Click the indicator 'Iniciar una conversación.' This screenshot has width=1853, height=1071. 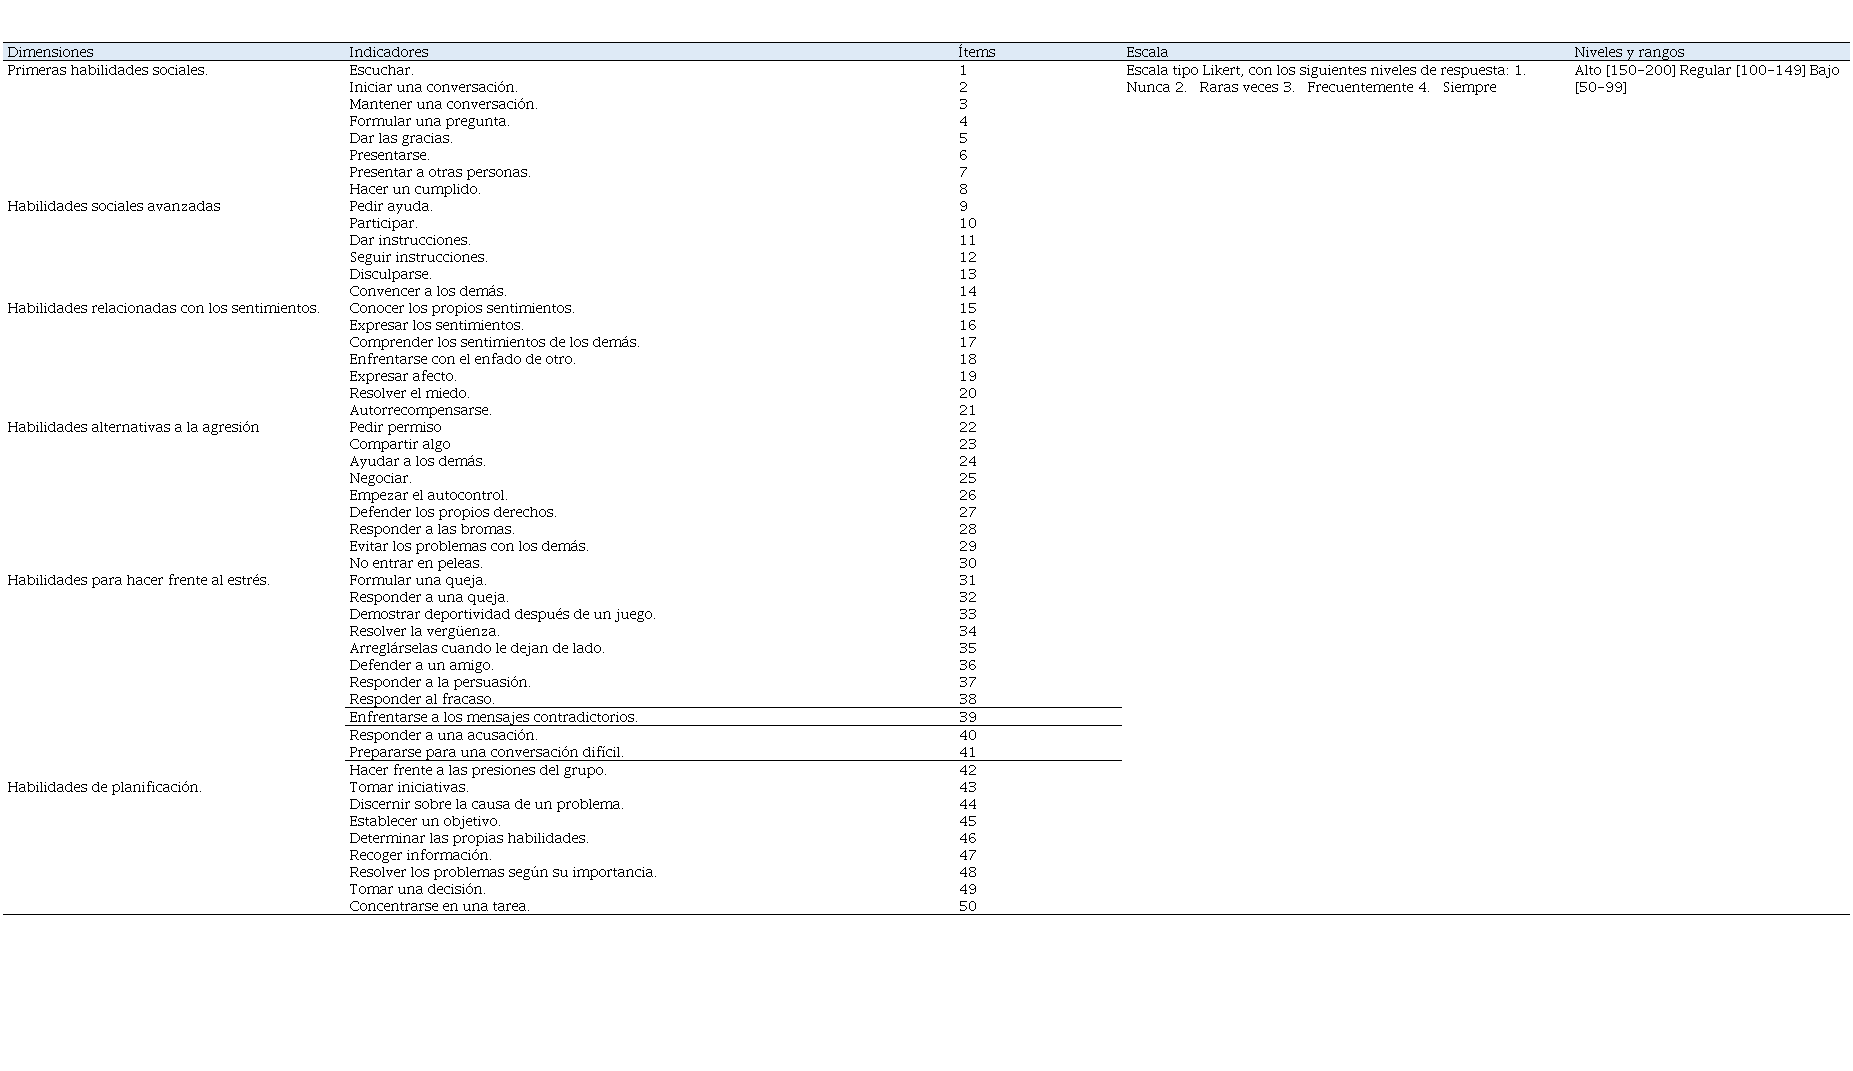[x=433, y=87]
